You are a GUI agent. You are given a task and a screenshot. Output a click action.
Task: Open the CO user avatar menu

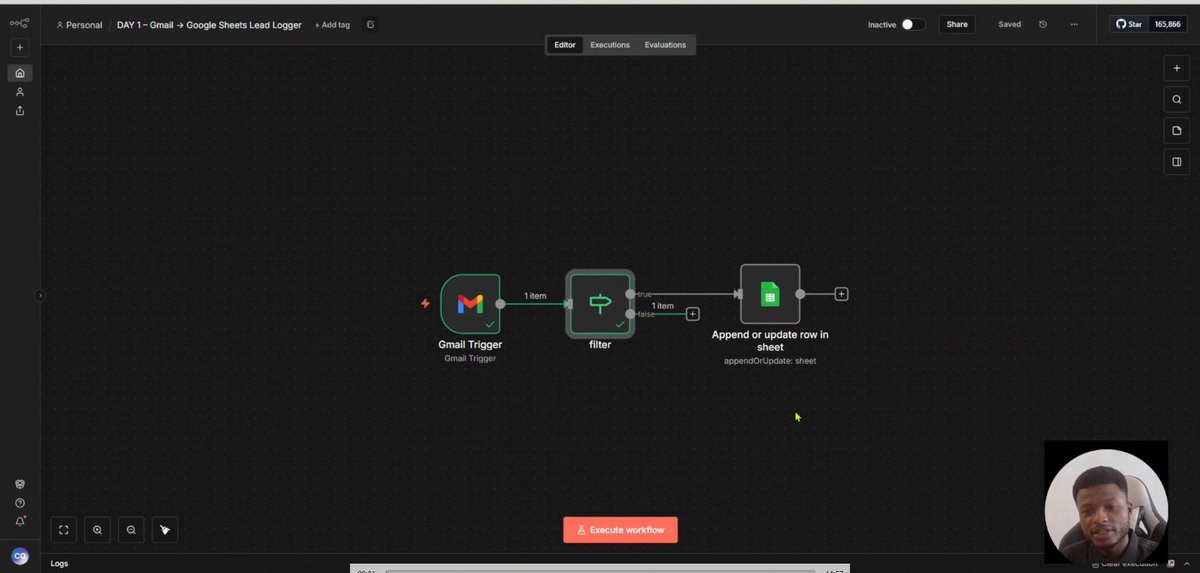pos(20,556)
